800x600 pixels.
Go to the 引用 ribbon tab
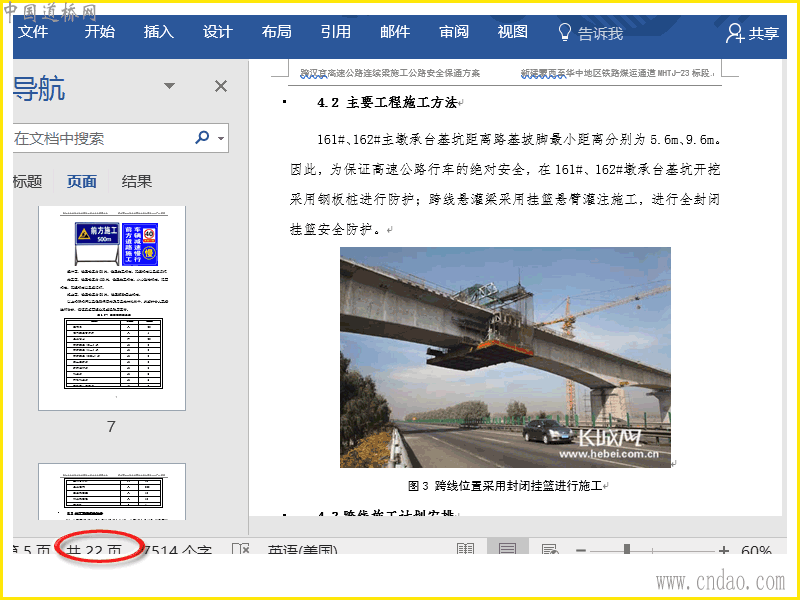(x=336, y=32)
